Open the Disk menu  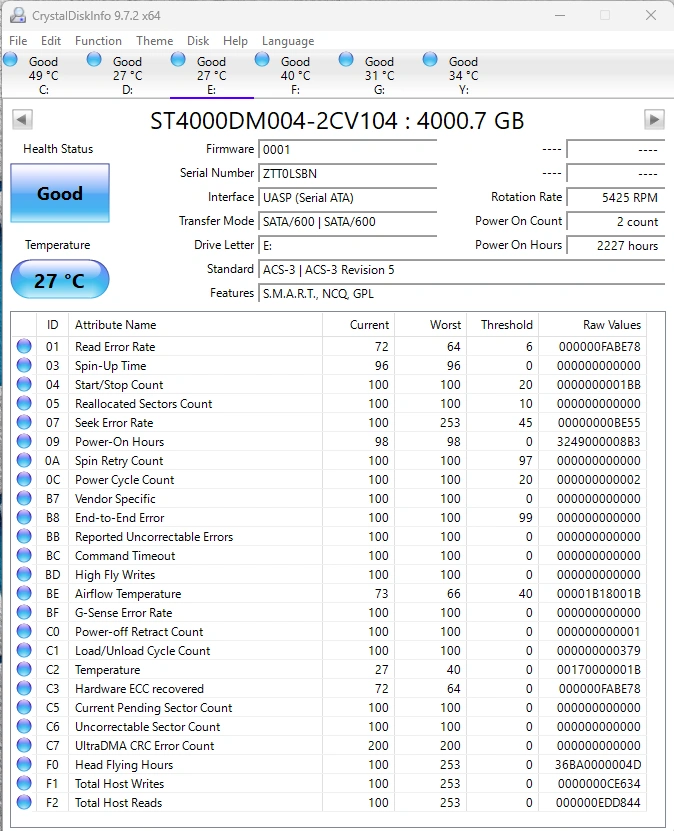[198, 41]
